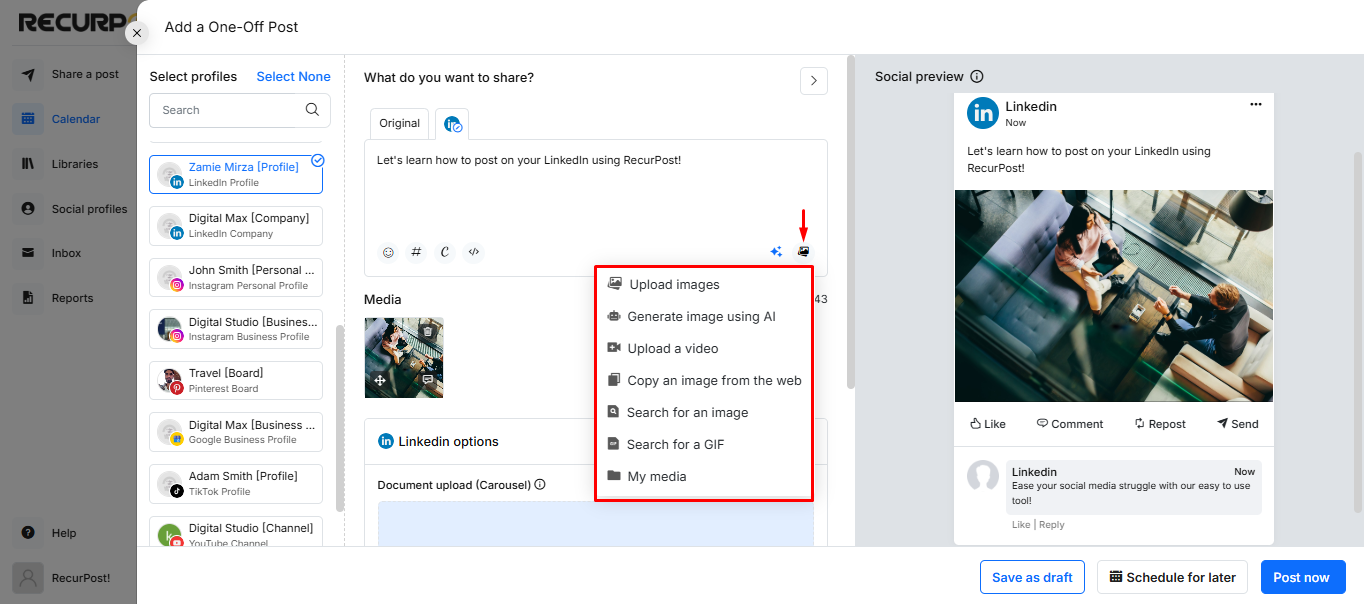The height and width of the screenshot is (604, 1364).
Task: Click the profile search magnifier icon
Action: (x=312, y=110)
